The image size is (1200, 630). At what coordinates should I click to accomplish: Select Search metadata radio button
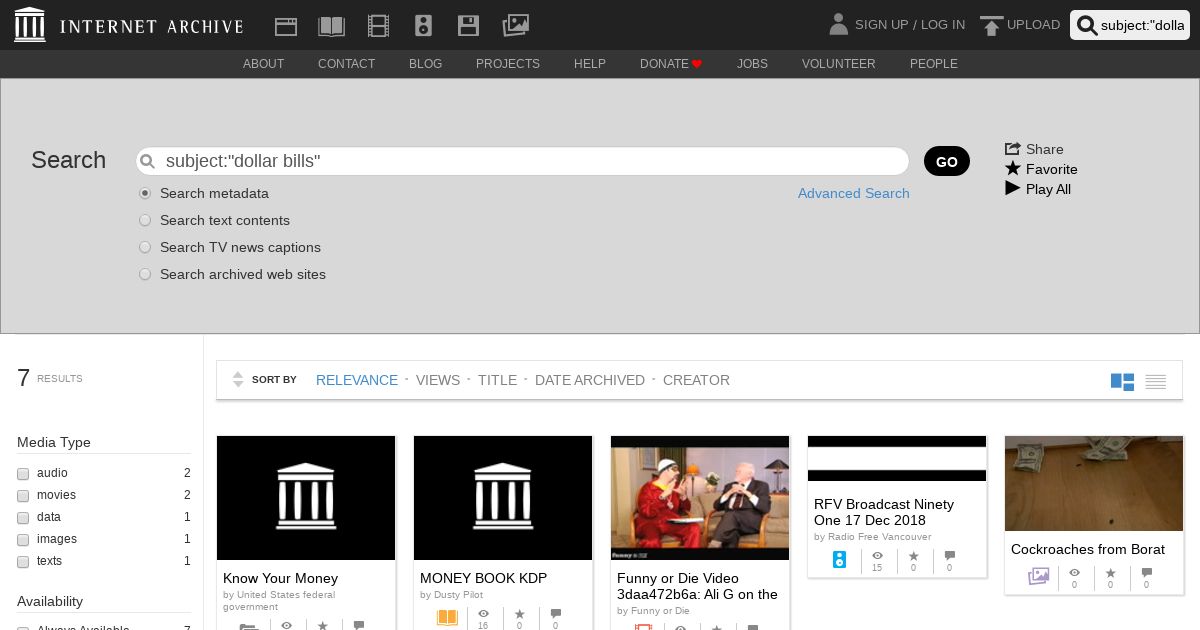[145, 193]
